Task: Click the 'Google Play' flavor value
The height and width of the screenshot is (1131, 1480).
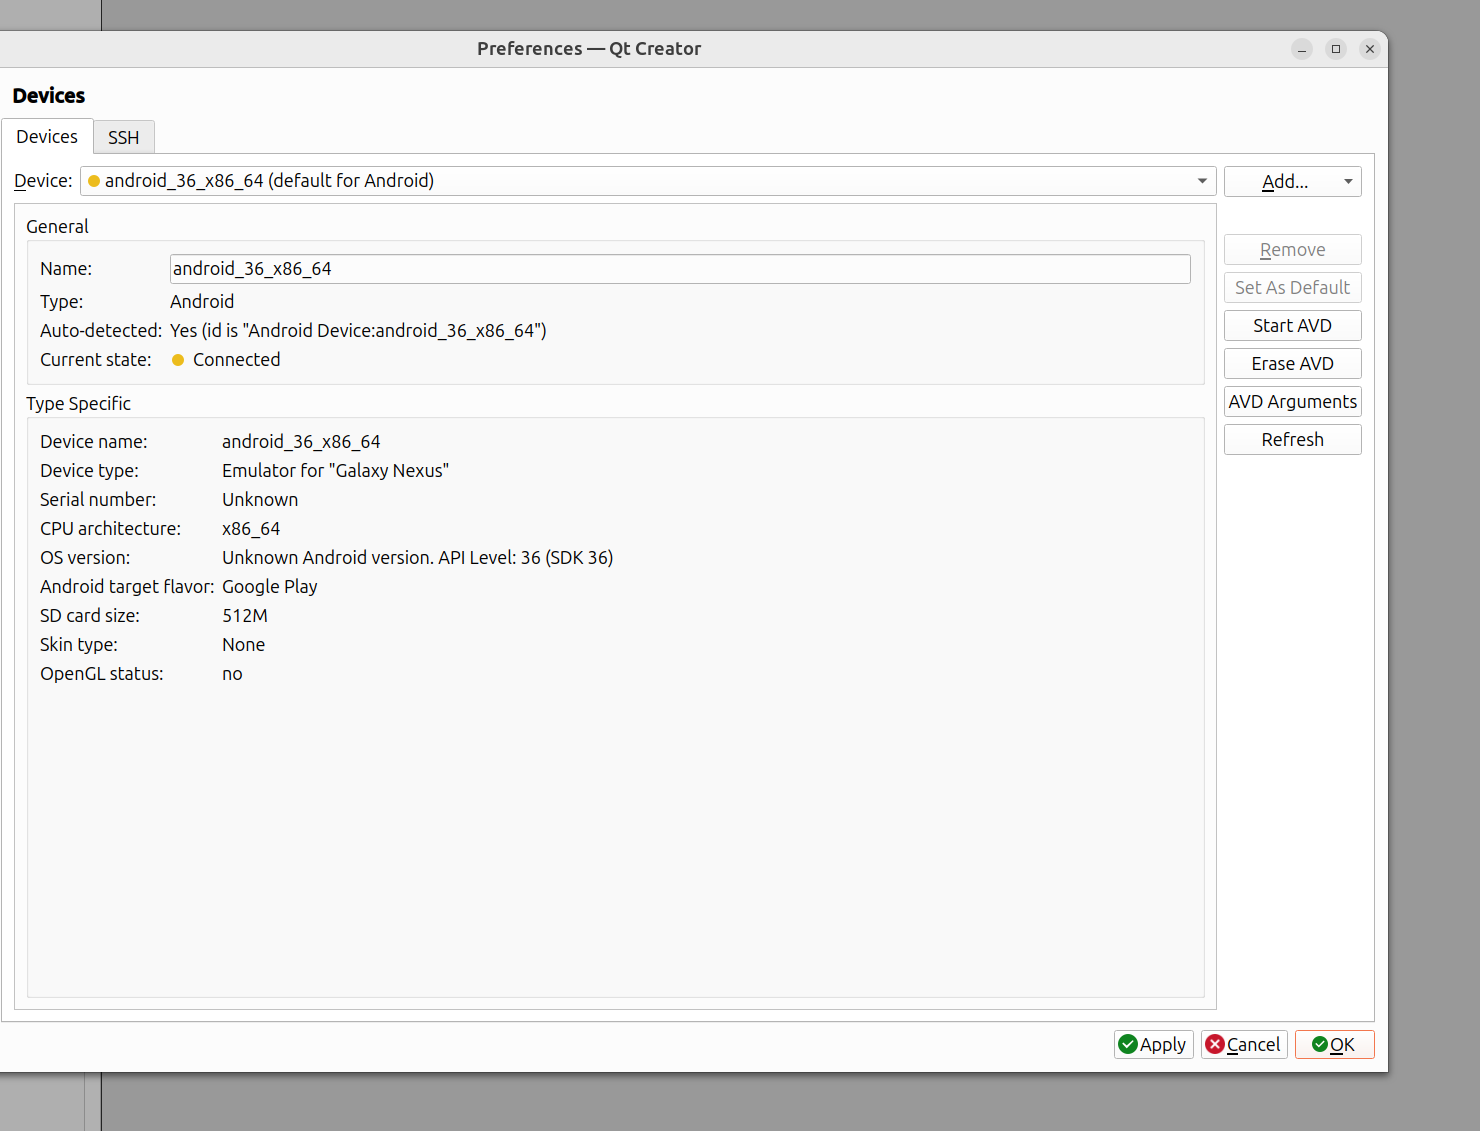Action: (270, 587)
